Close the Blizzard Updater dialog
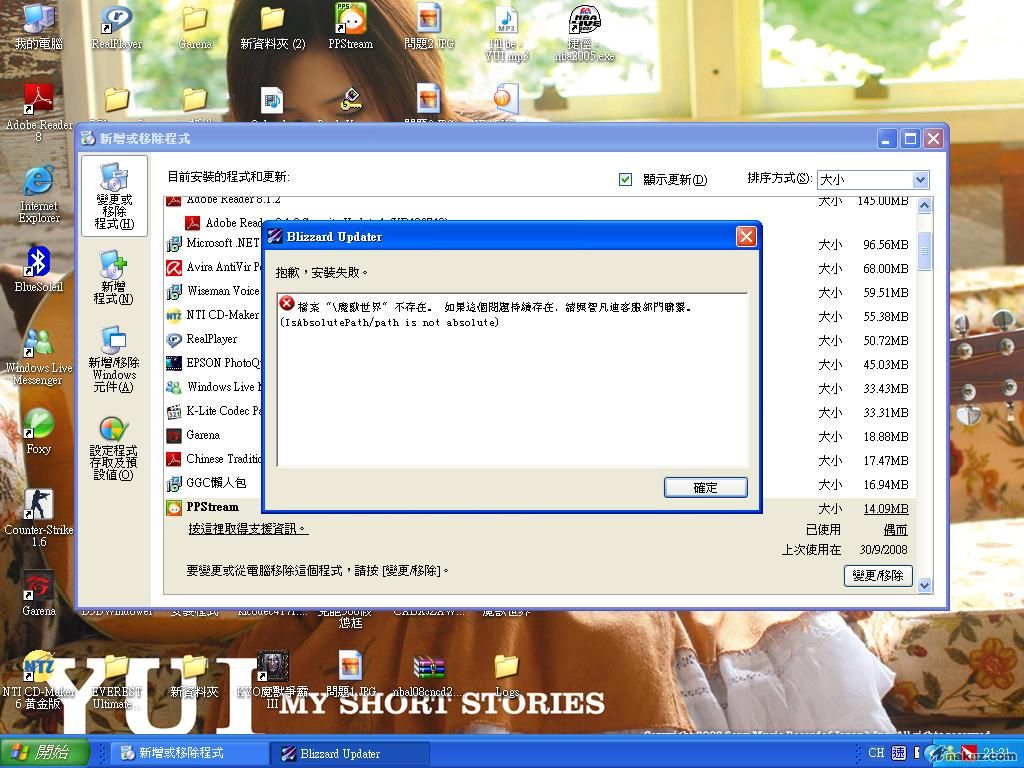The image size is (1024, 768). (x=746, y=236)
